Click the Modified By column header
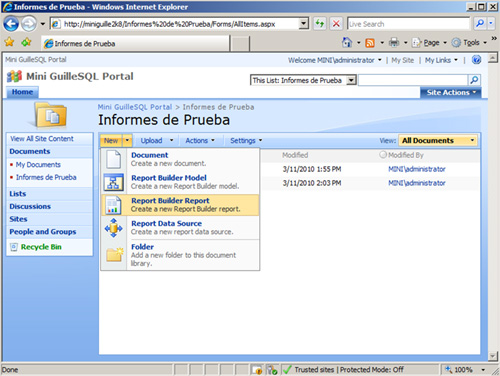This screenshot has width=500, height=376. [406, 155]
